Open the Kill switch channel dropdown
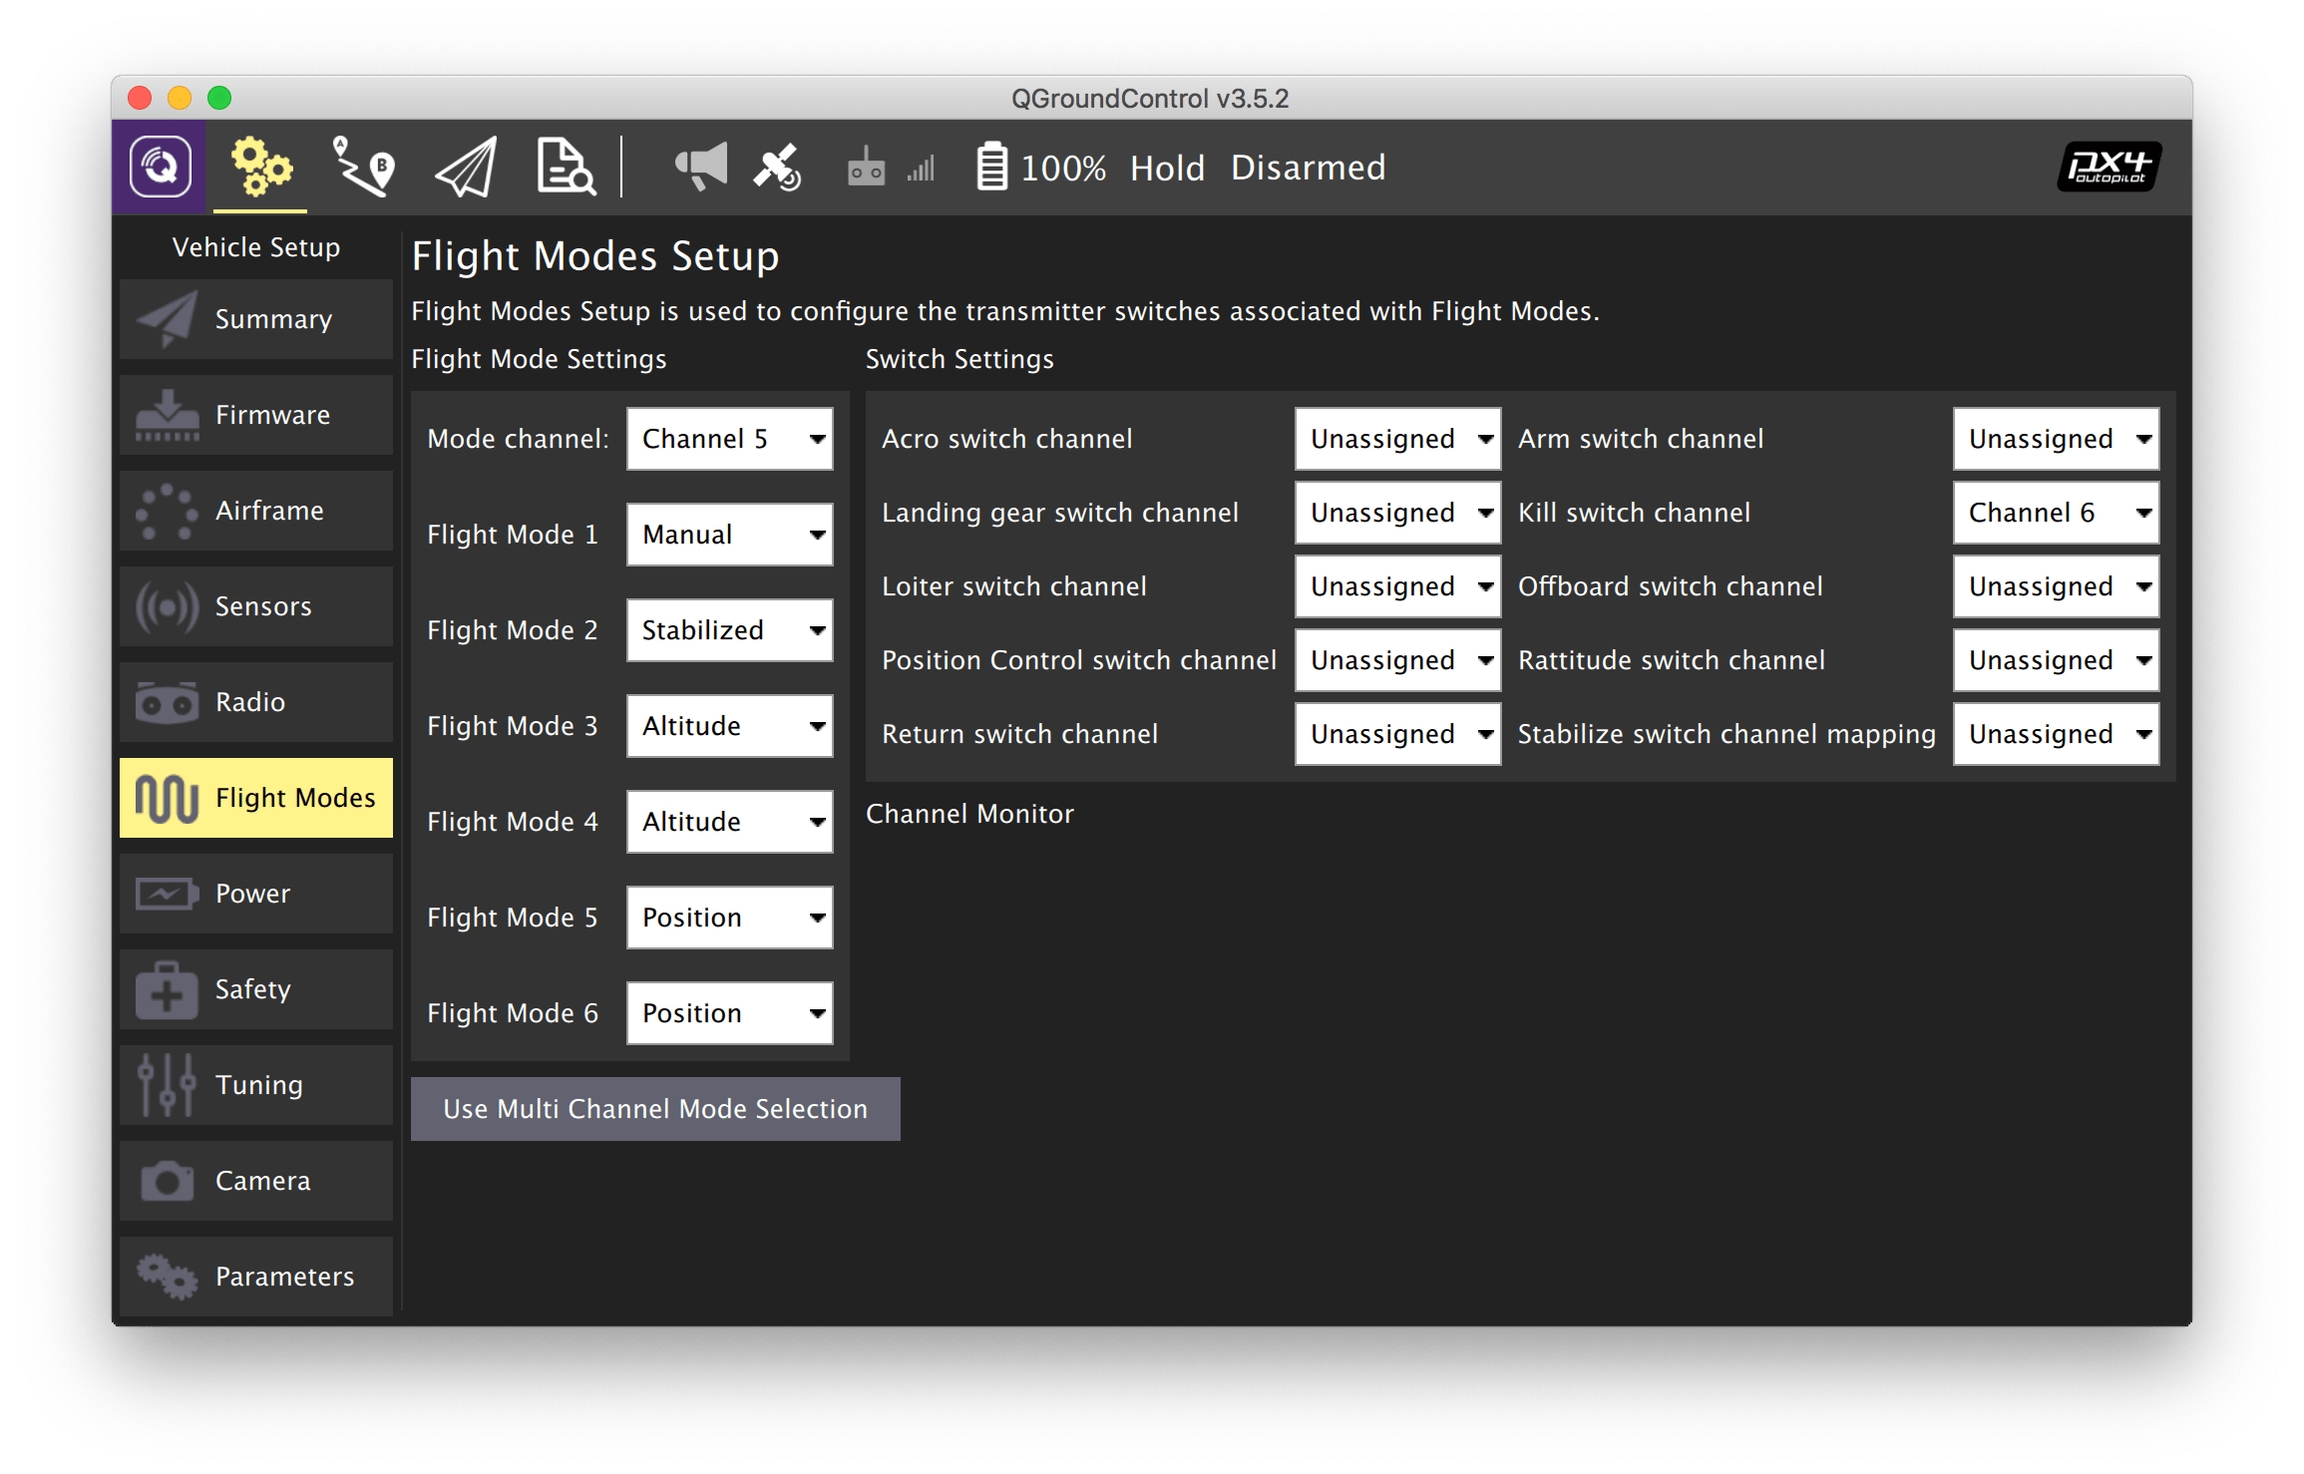This screenshot has width=2304, height=1474. tap(2055, 512)
